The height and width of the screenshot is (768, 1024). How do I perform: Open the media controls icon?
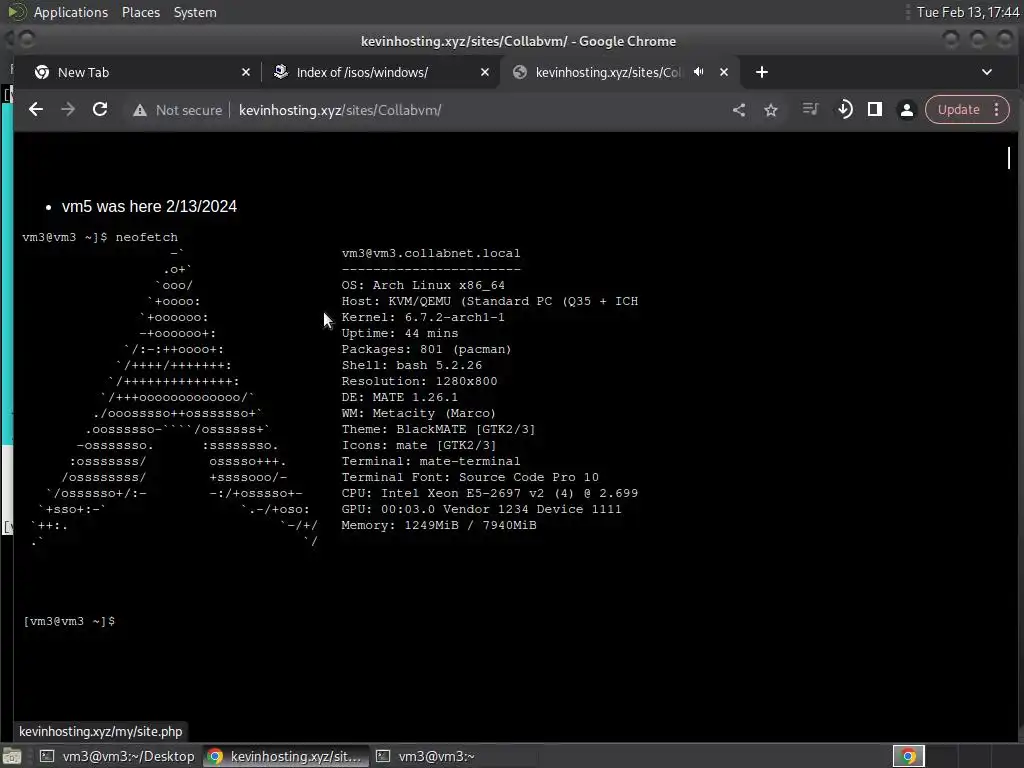click(x=810, y=109)
